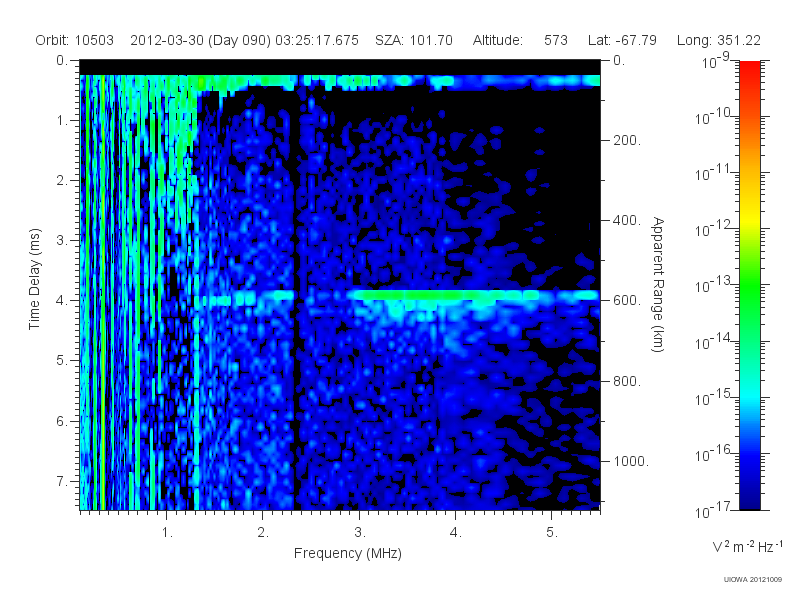Click the Frequency (MHz) axis label
The image size is (800, 600).
(347, 554)
